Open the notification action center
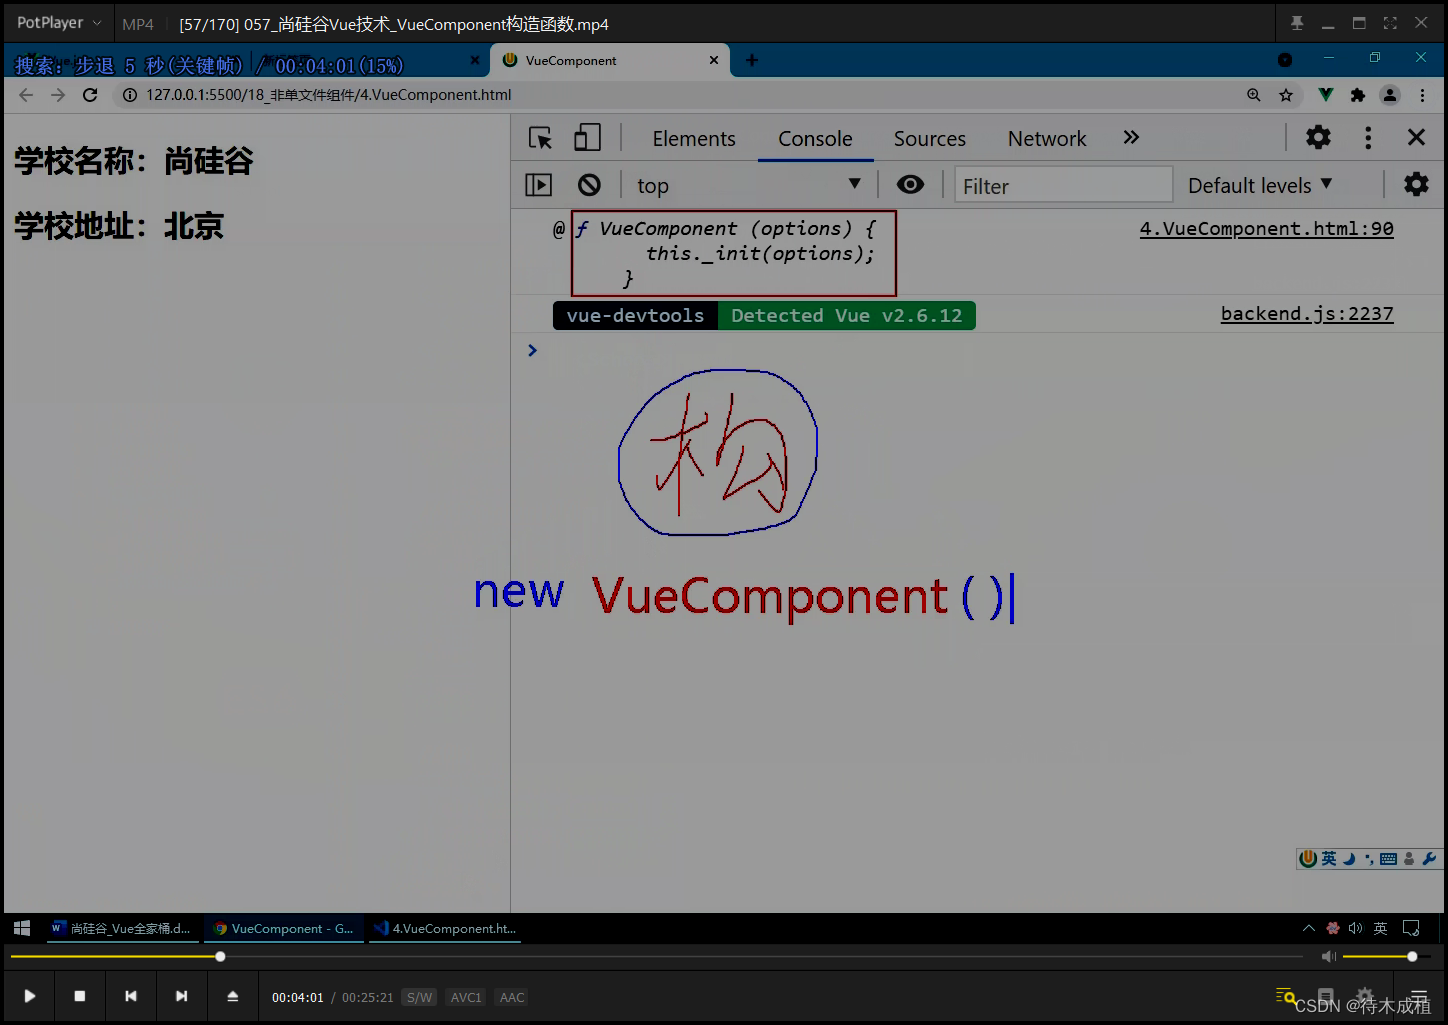This screenshot has height=1025, width=1448. (1411, 928)
